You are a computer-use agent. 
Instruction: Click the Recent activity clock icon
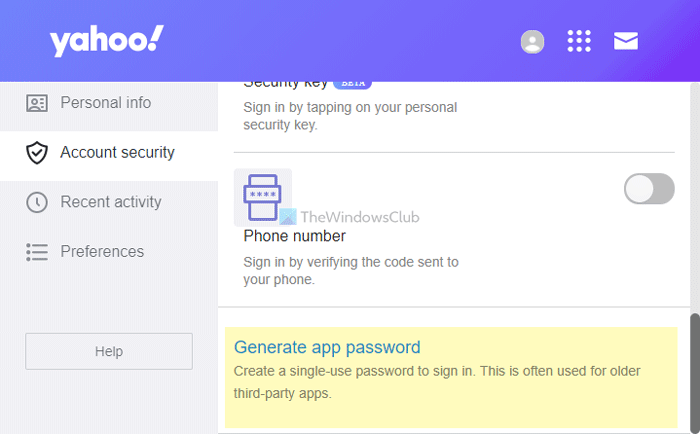click(37, 202)
